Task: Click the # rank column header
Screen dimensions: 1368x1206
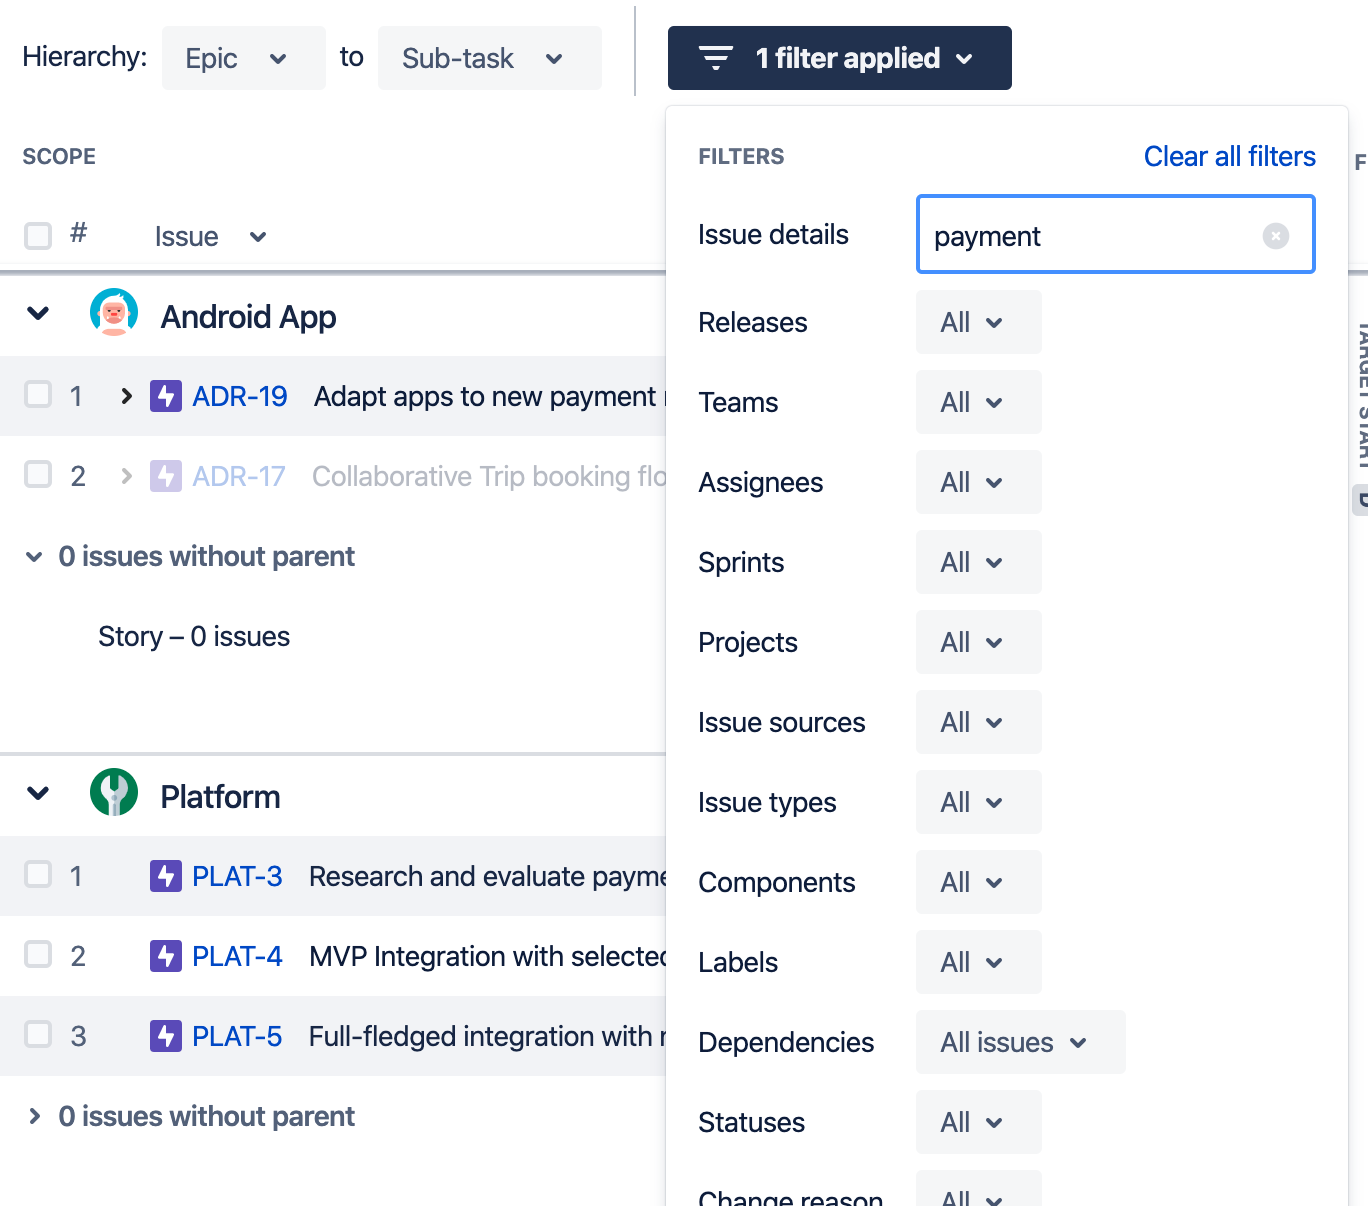Action: 78,234
